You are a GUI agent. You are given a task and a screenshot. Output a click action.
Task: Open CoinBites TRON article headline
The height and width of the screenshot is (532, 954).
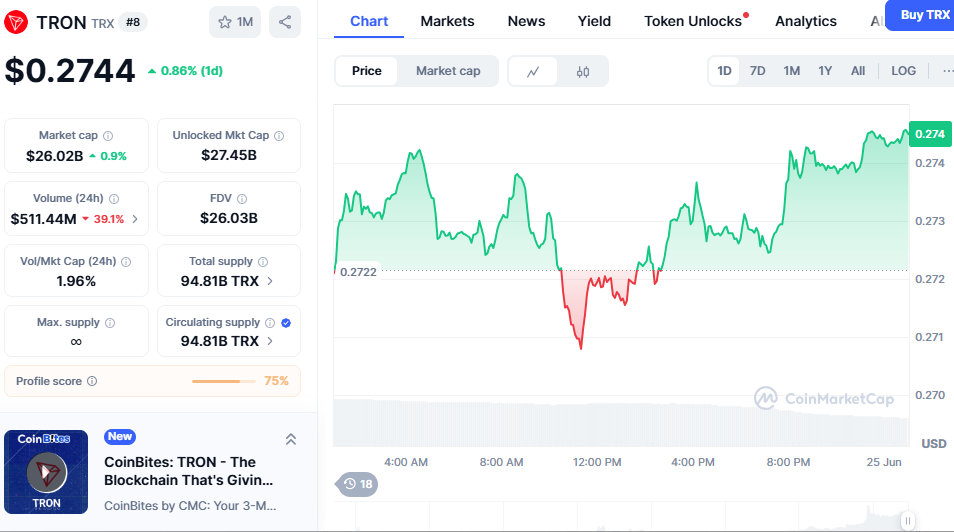[189, 471]
